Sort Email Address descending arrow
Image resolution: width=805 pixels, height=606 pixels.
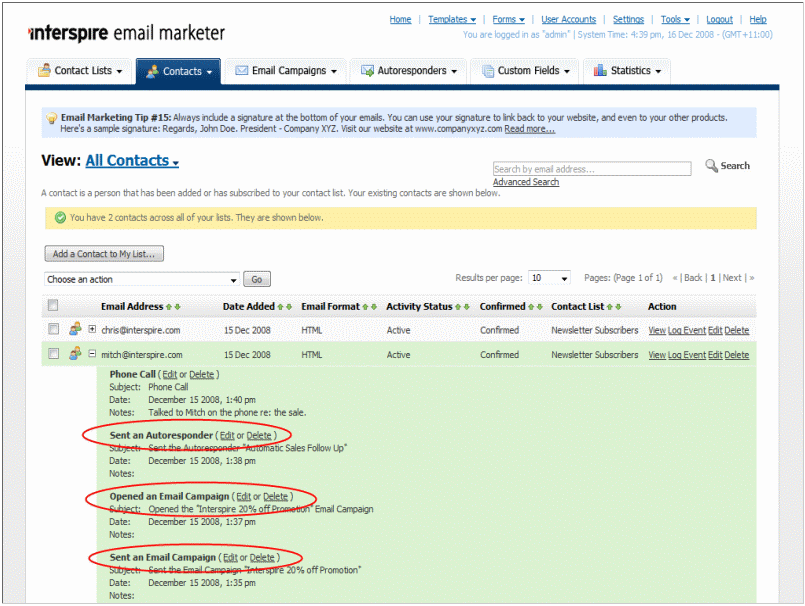click(178, 307)
